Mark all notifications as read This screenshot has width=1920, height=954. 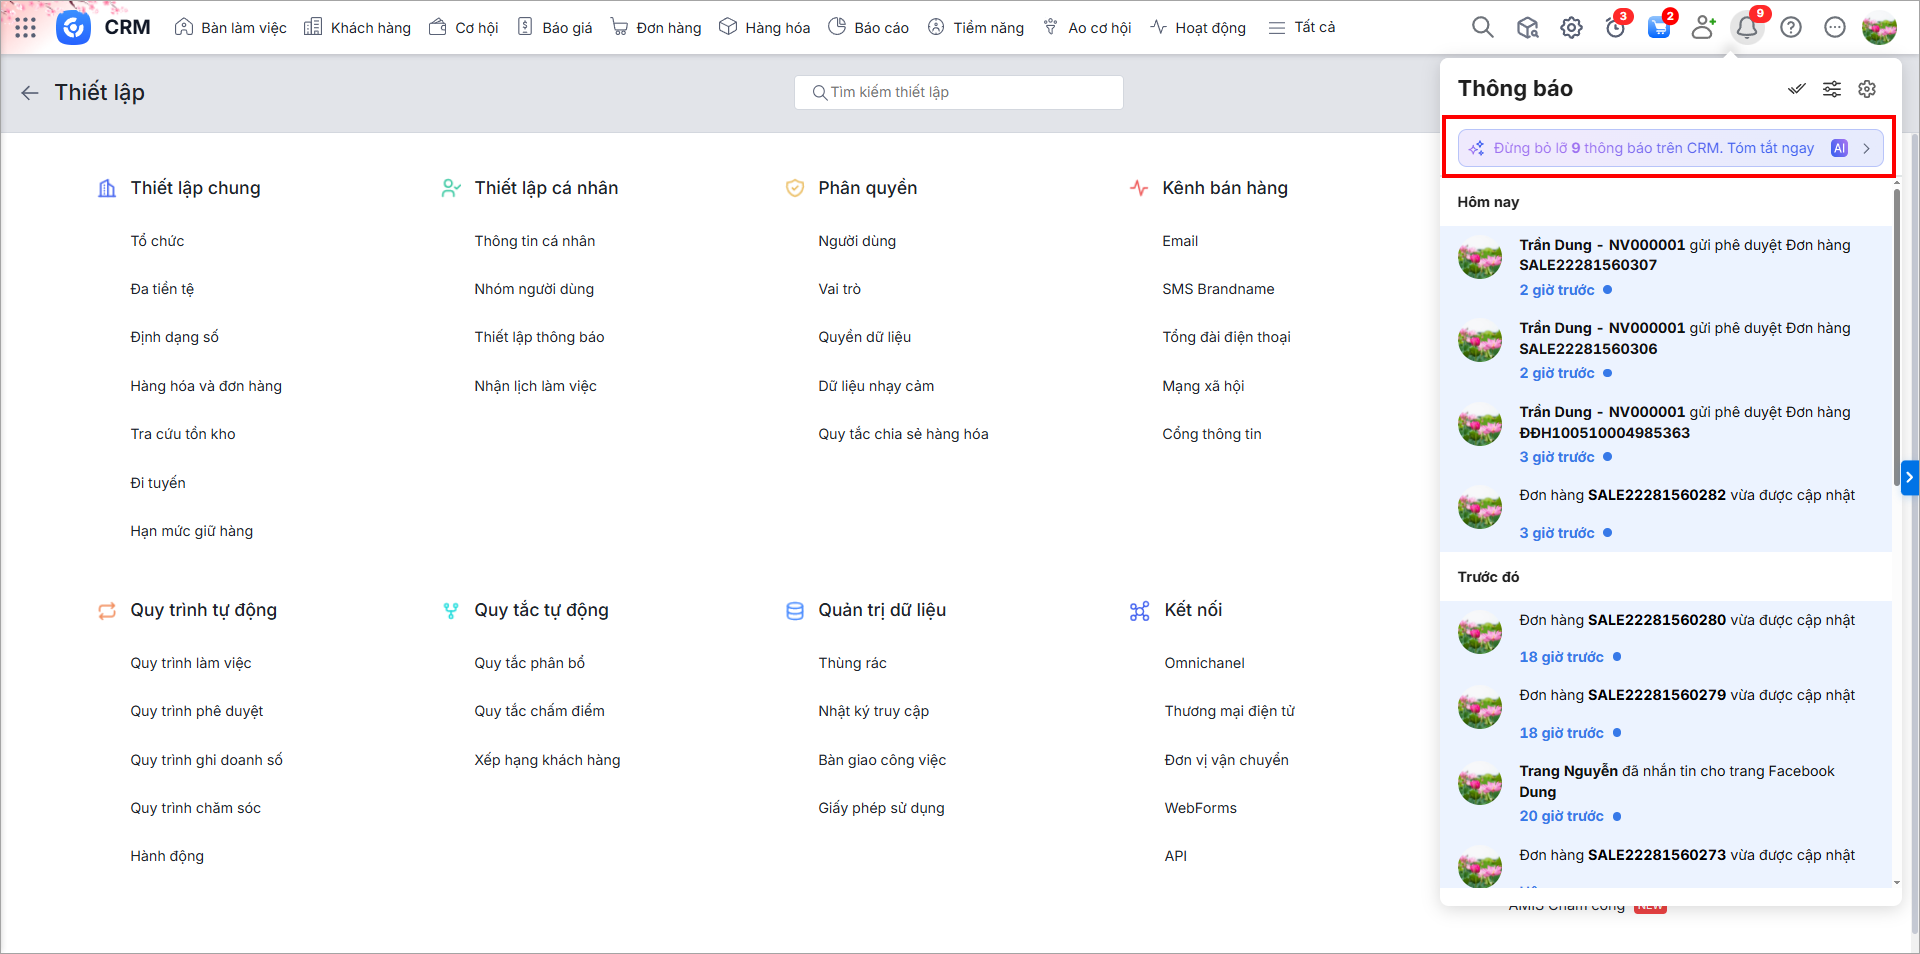(1796, 89)
